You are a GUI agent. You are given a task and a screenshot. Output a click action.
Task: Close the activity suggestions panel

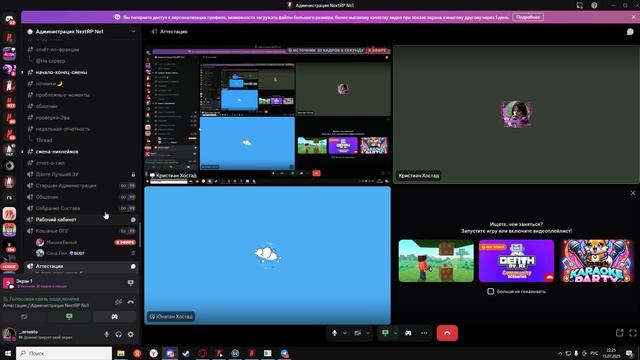(x=633, y=193)
